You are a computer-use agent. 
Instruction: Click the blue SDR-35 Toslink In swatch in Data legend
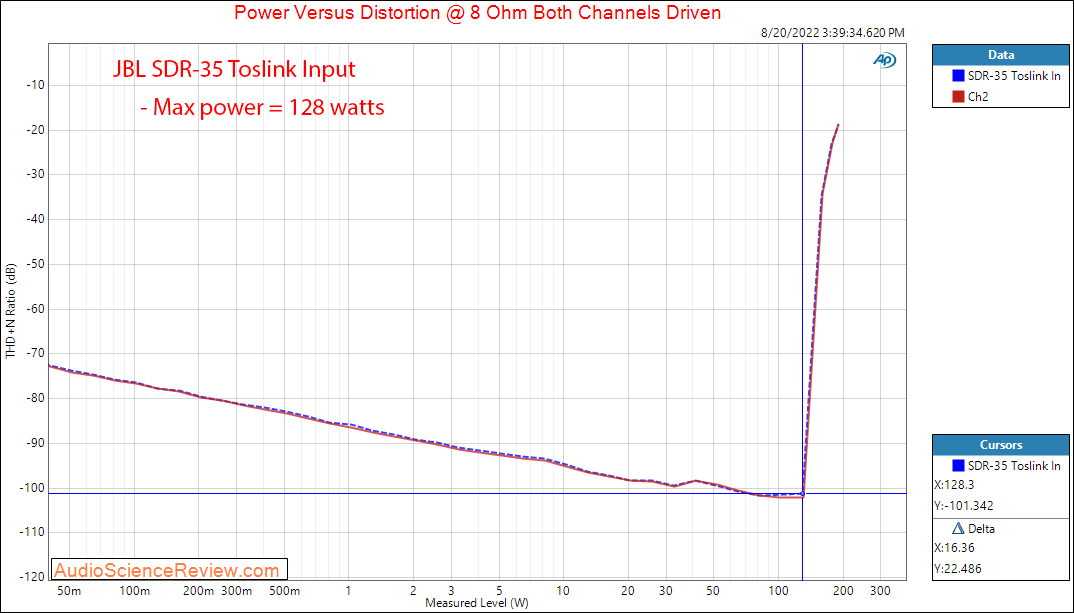click(x=958, y=76)
